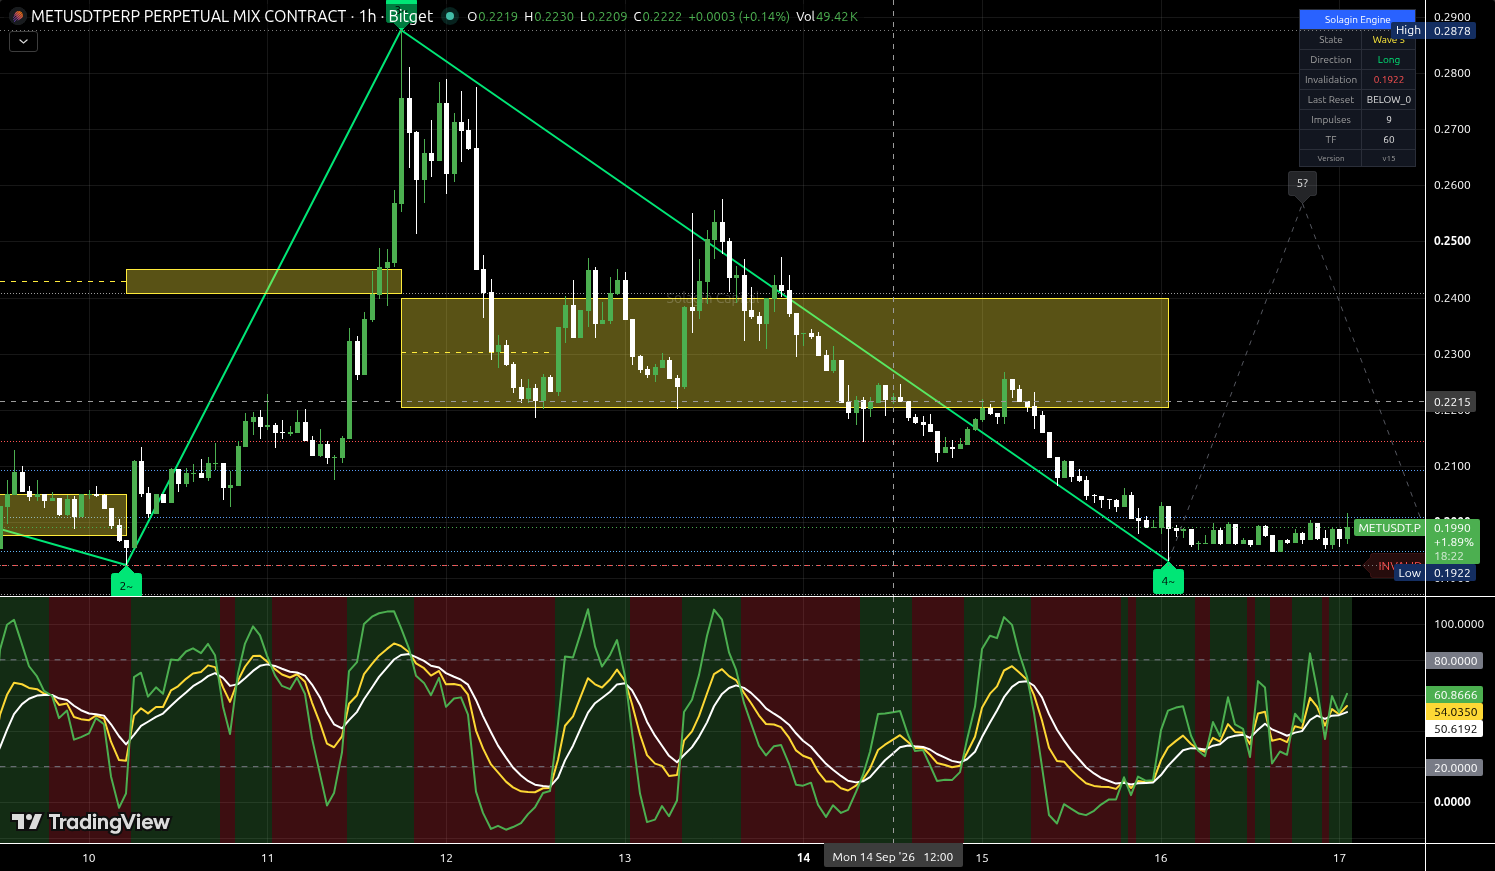Click the High 0.2878 price label
The width and height of the screenshot is (1495, 871).
coord(1433,31)
